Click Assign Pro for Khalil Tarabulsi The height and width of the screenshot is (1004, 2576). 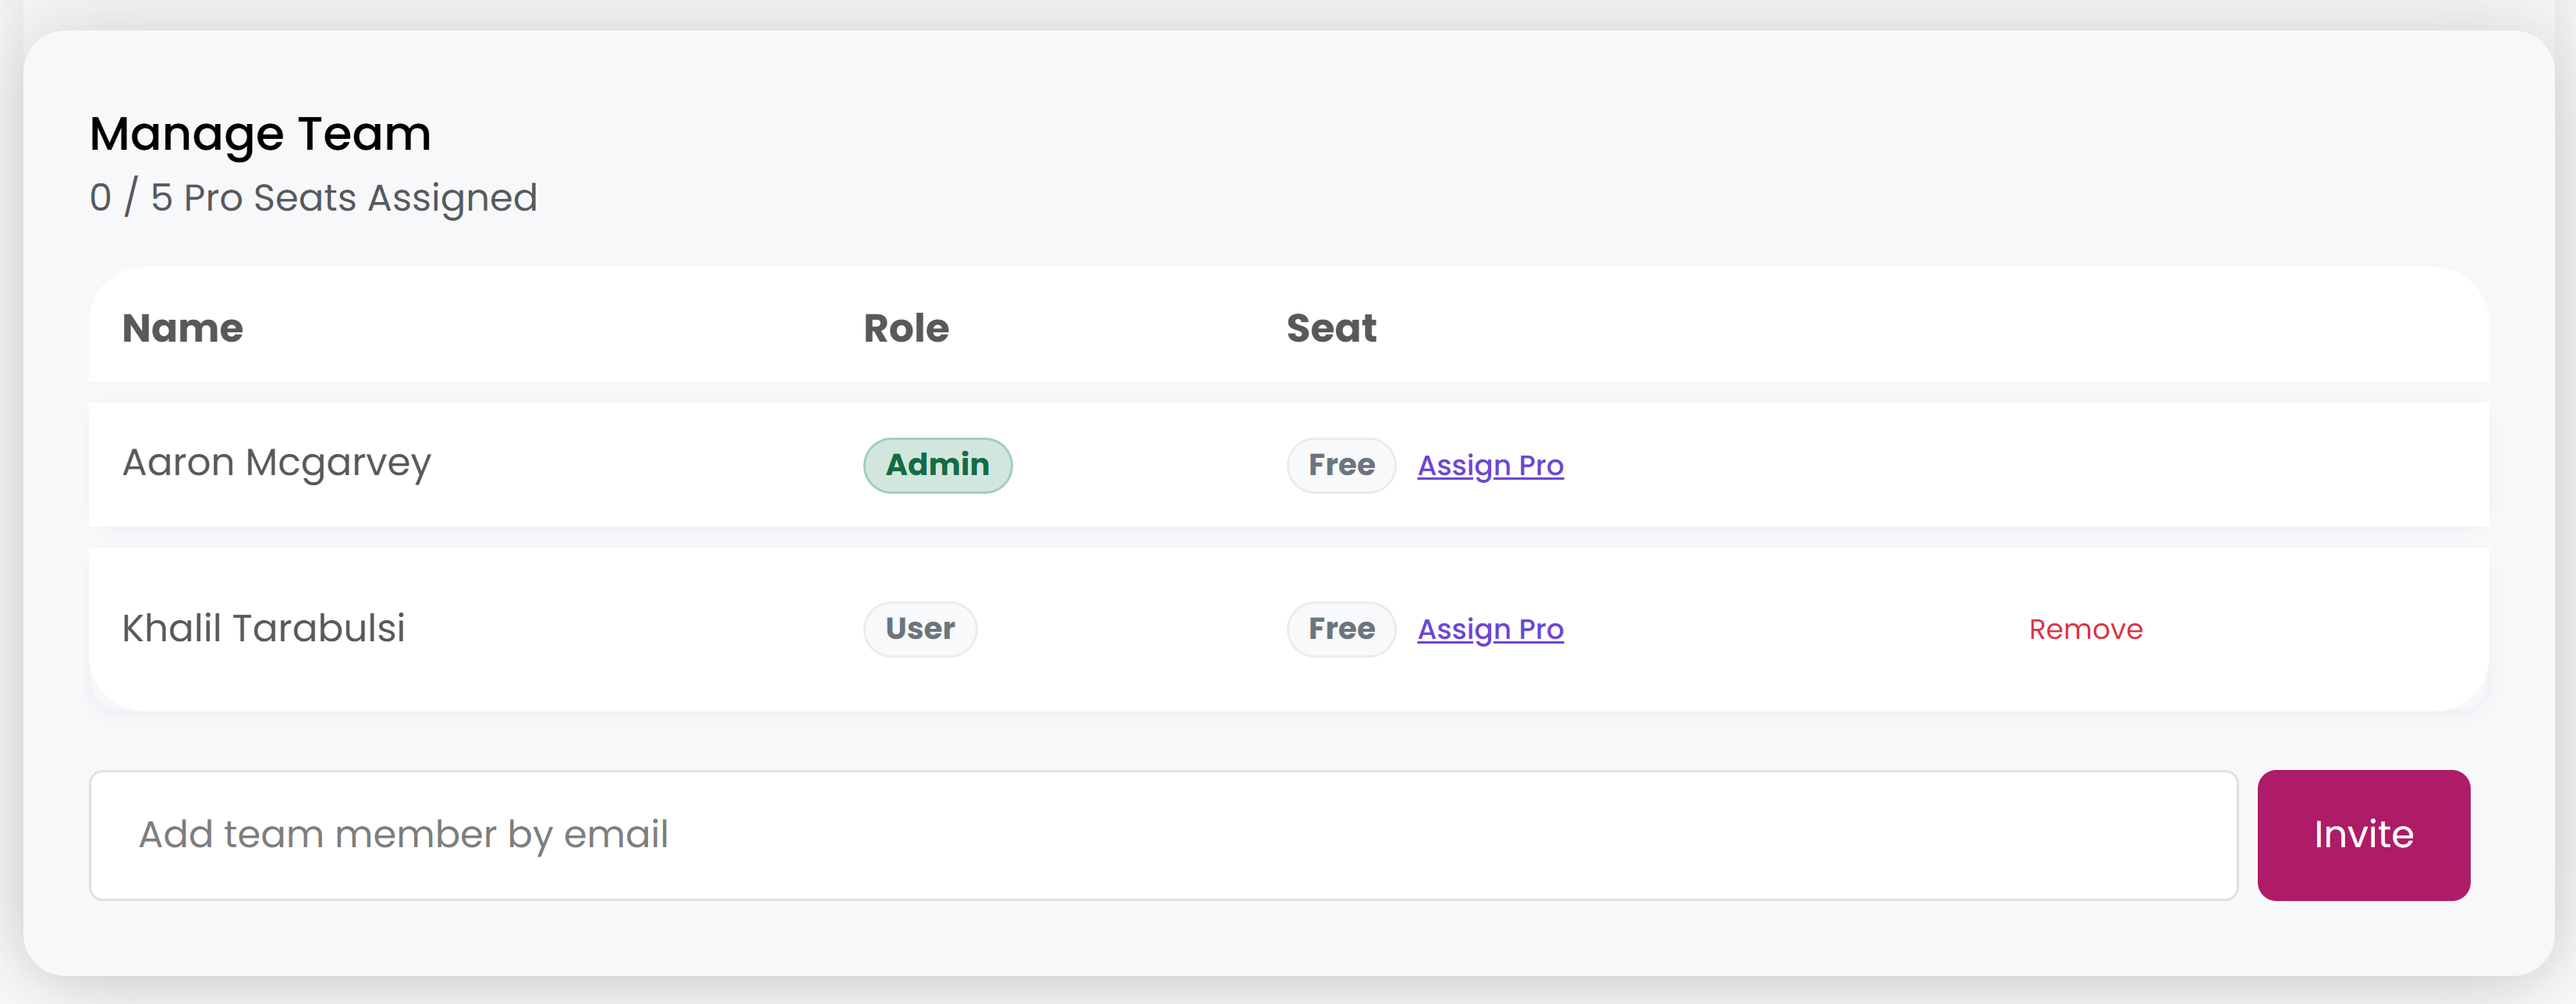tap(1490, 630)
